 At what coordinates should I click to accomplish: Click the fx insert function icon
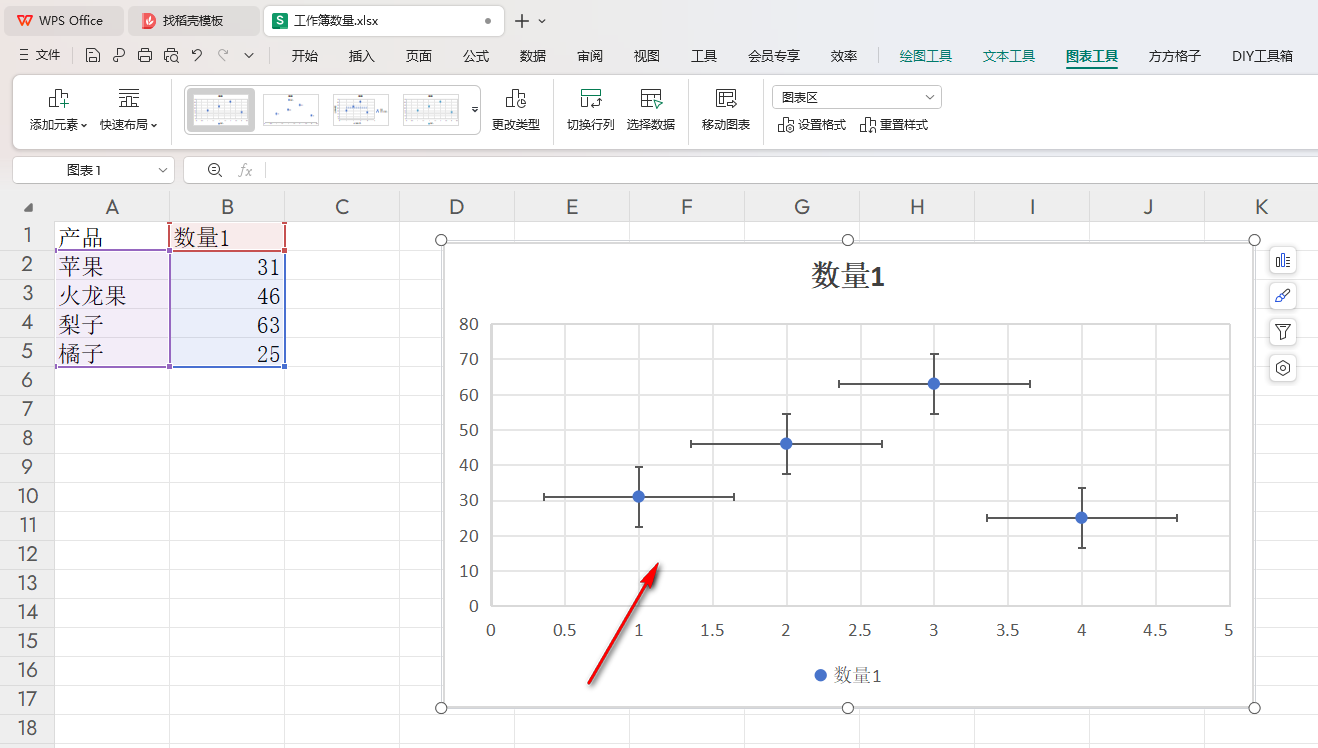point(245,170)
